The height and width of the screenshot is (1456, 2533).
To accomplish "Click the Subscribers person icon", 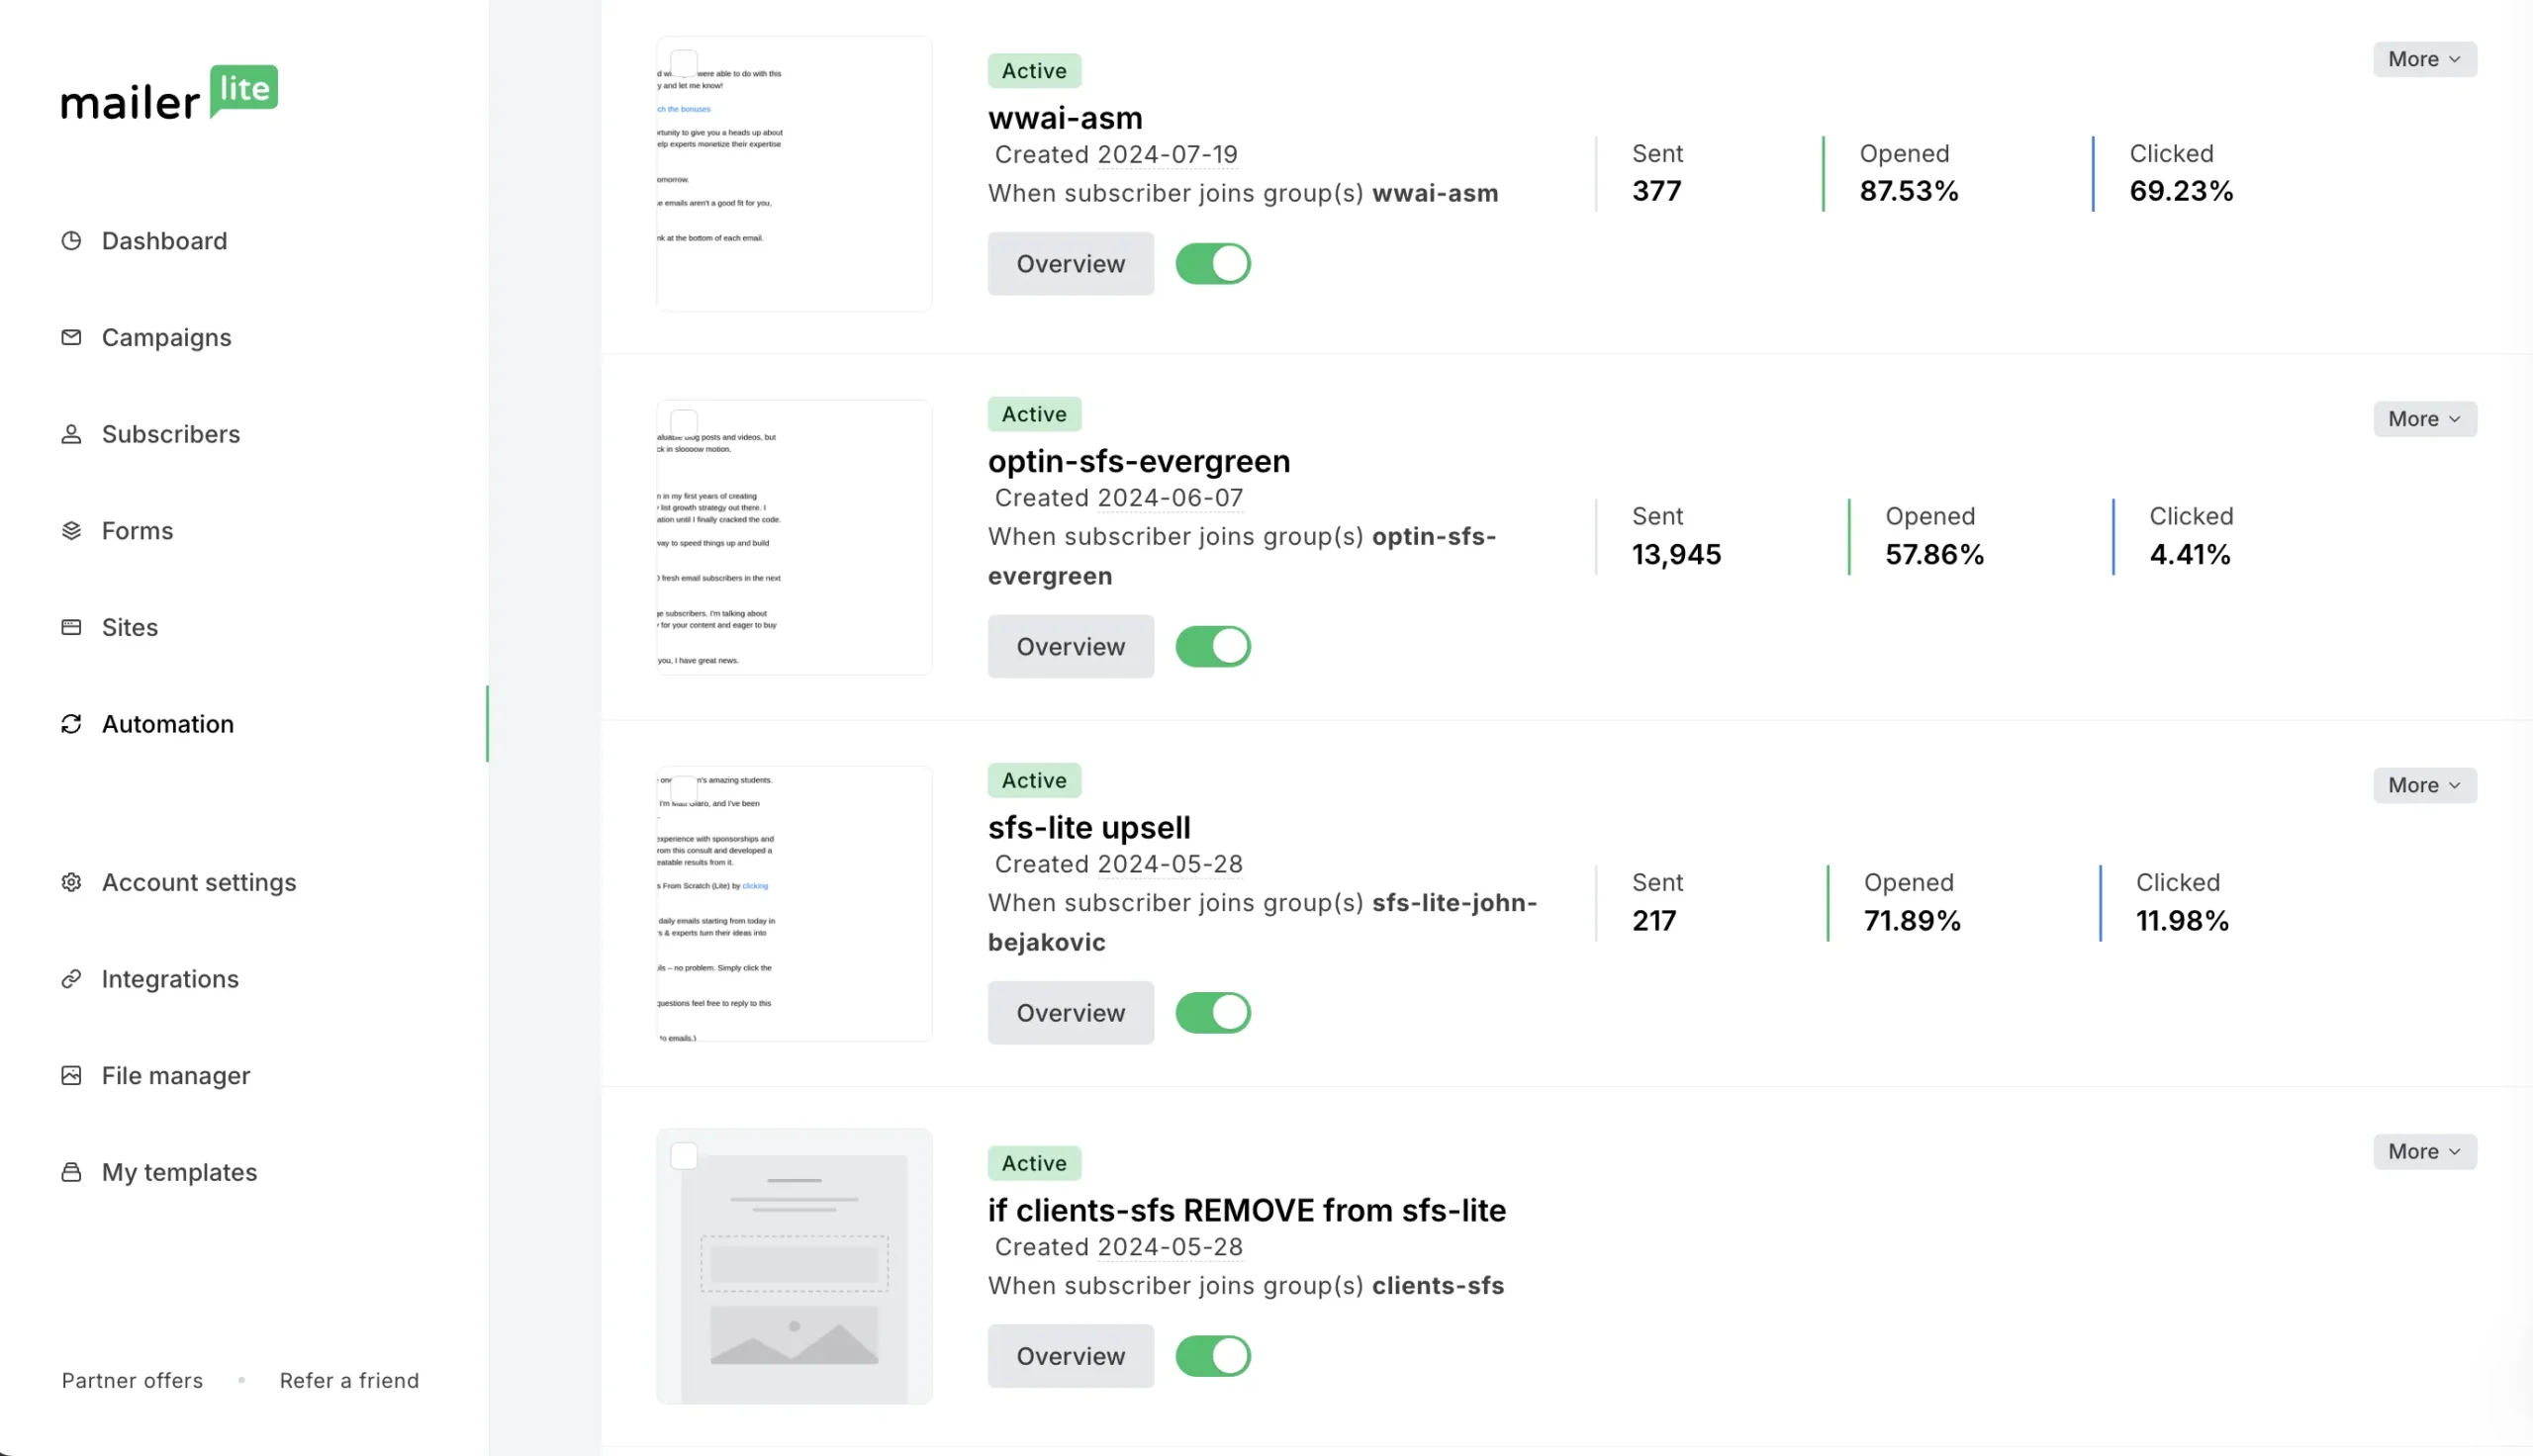I will pos(71,434).
